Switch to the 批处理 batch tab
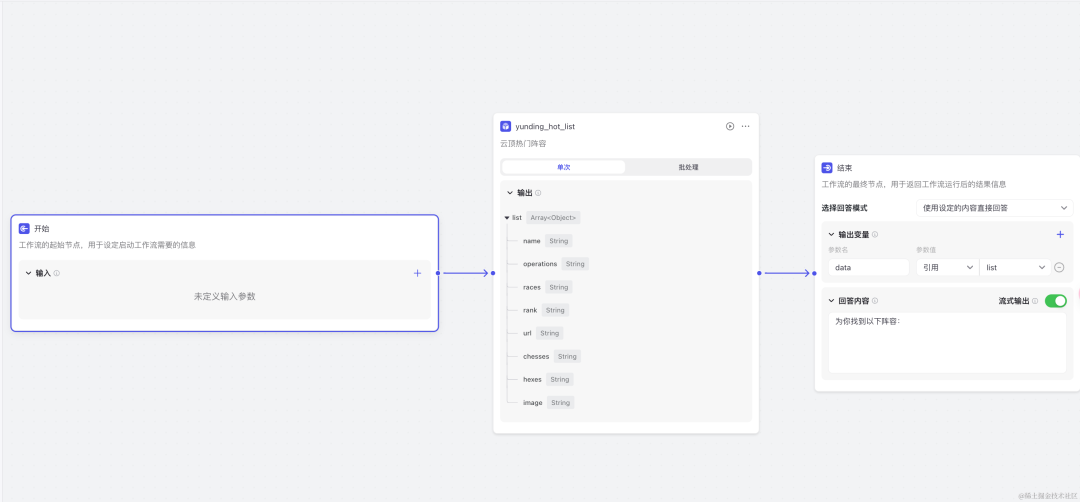 [x=688, y=167]
